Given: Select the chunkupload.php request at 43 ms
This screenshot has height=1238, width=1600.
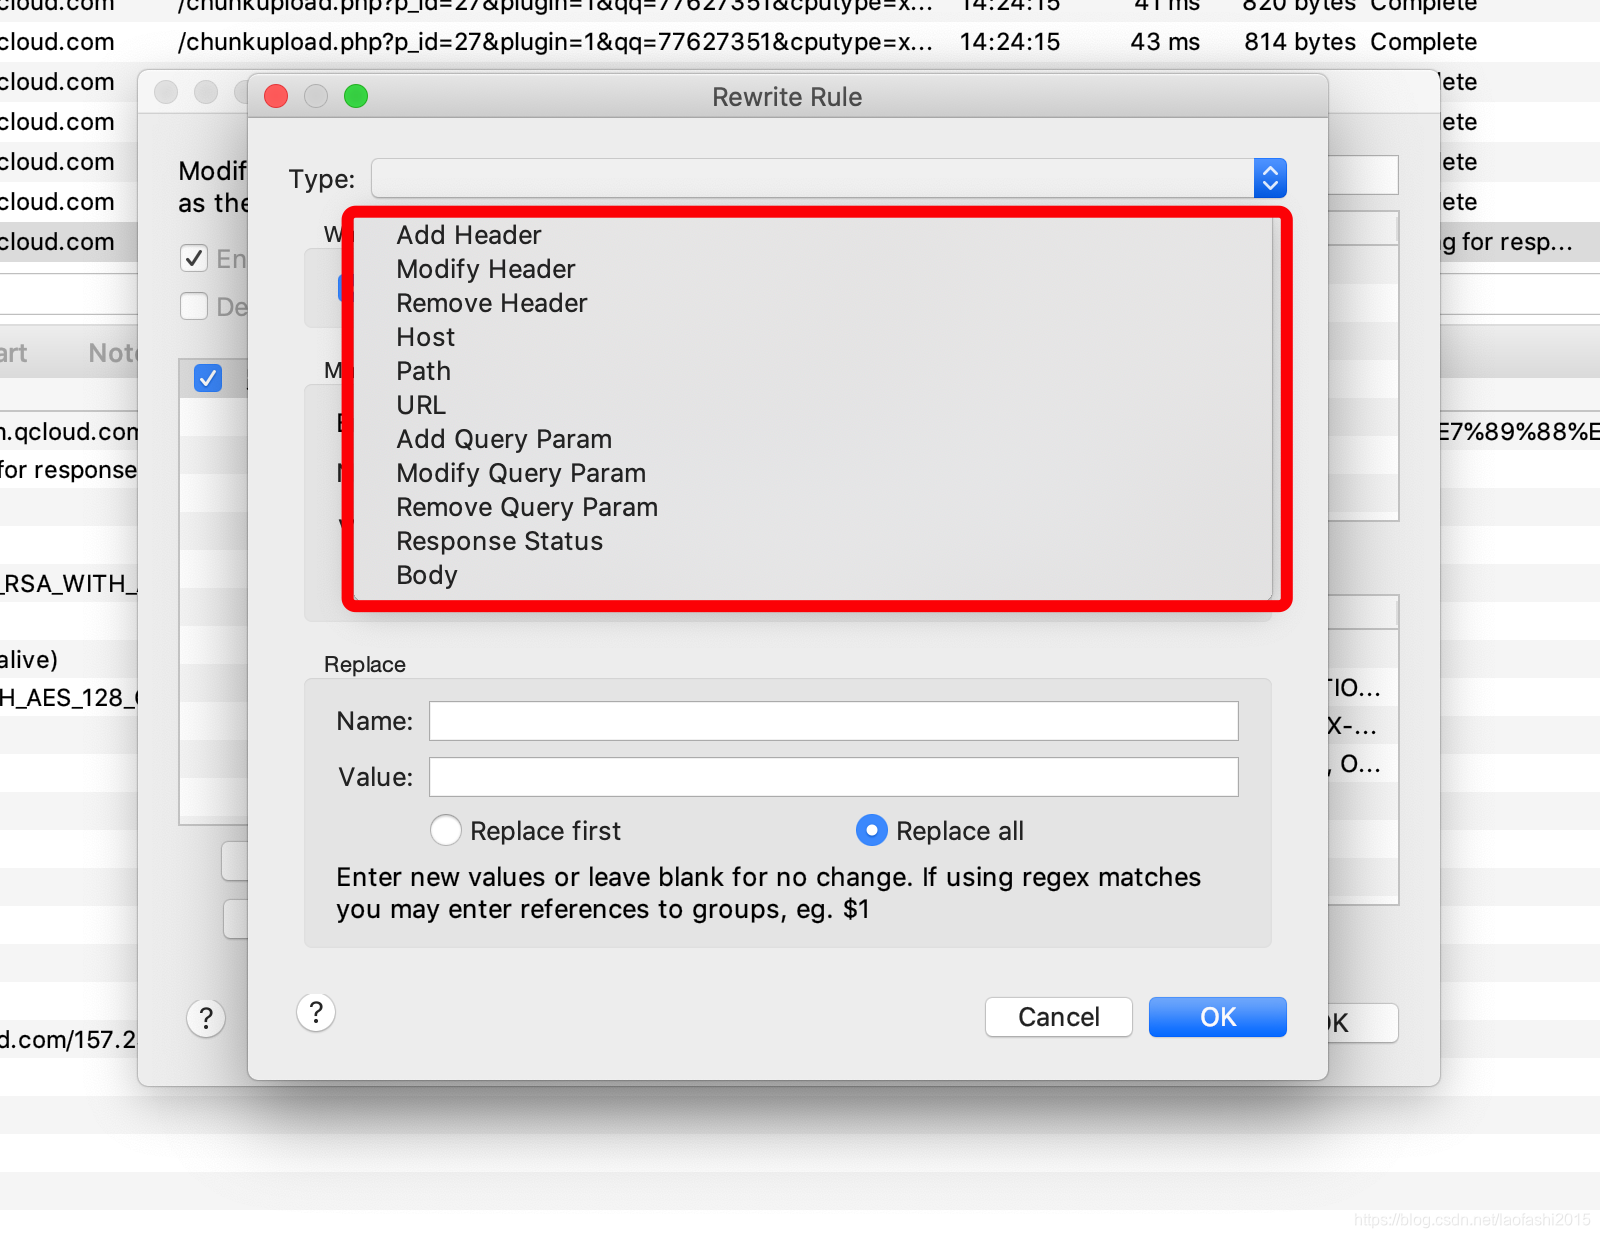Looking at the screenshot, I should pos(555,42).
